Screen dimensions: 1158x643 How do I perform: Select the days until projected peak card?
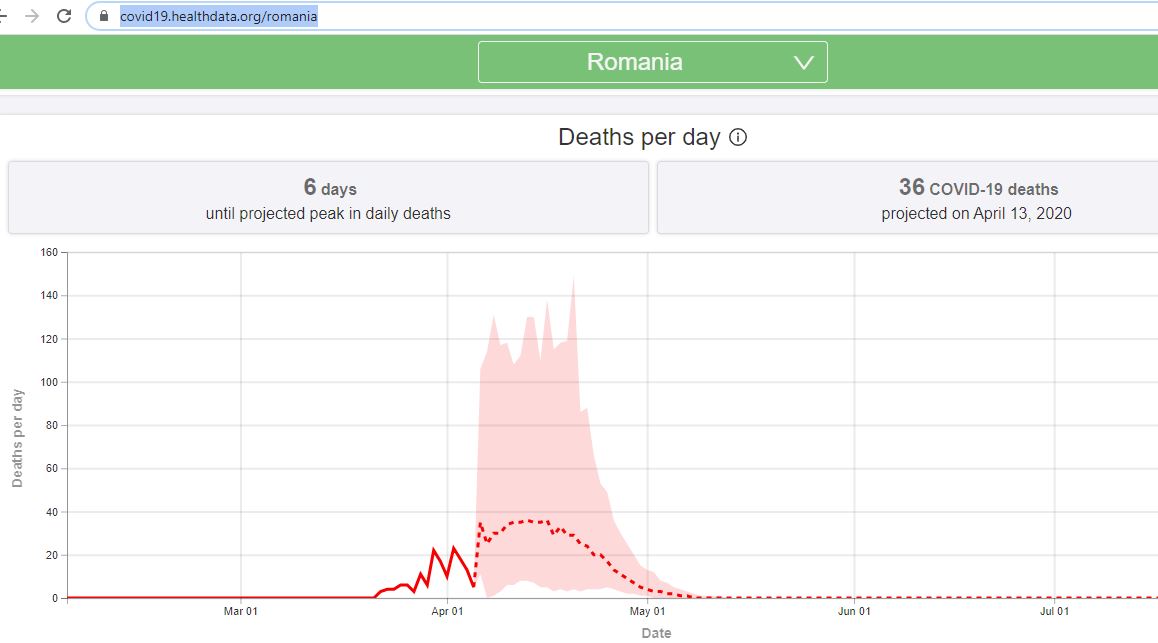328,198
